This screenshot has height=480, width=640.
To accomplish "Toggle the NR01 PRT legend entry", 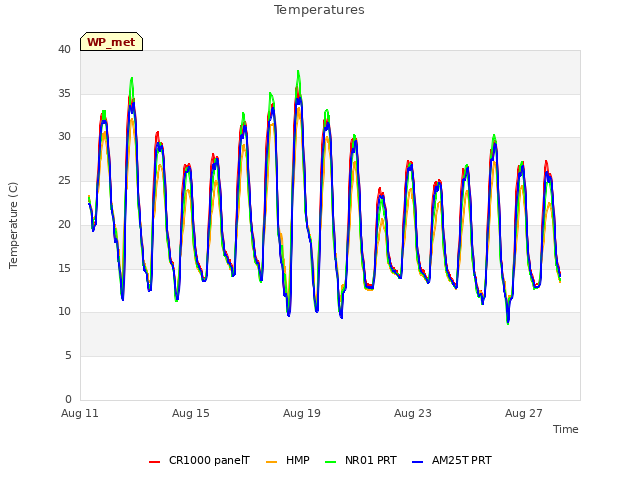I will 360,460.
